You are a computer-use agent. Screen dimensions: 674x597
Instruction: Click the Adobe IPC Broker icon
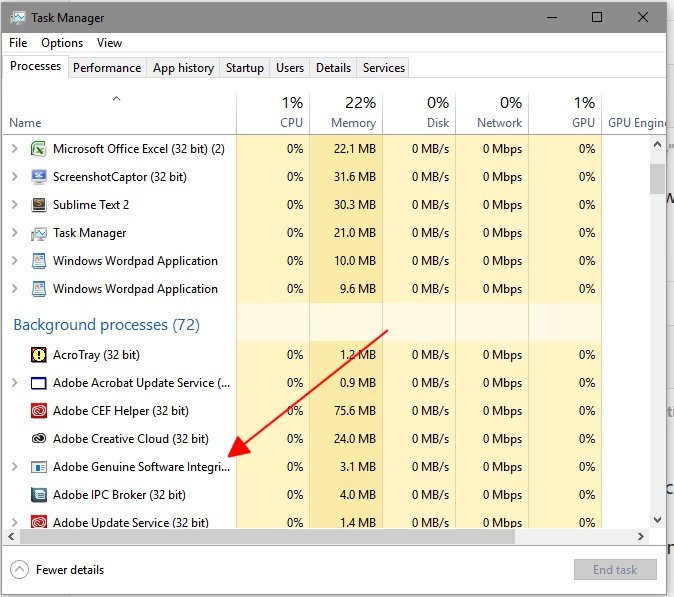tap(39, 495)
